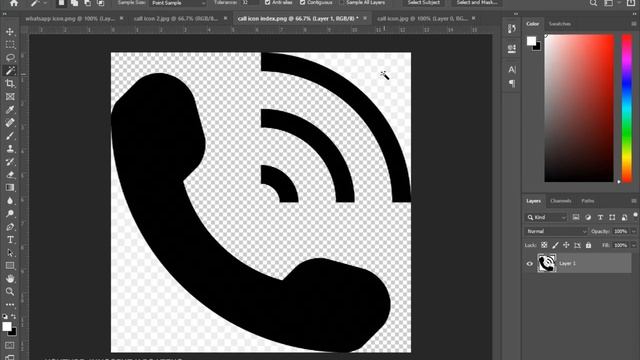Select the Frame tool

pos(10,97)
